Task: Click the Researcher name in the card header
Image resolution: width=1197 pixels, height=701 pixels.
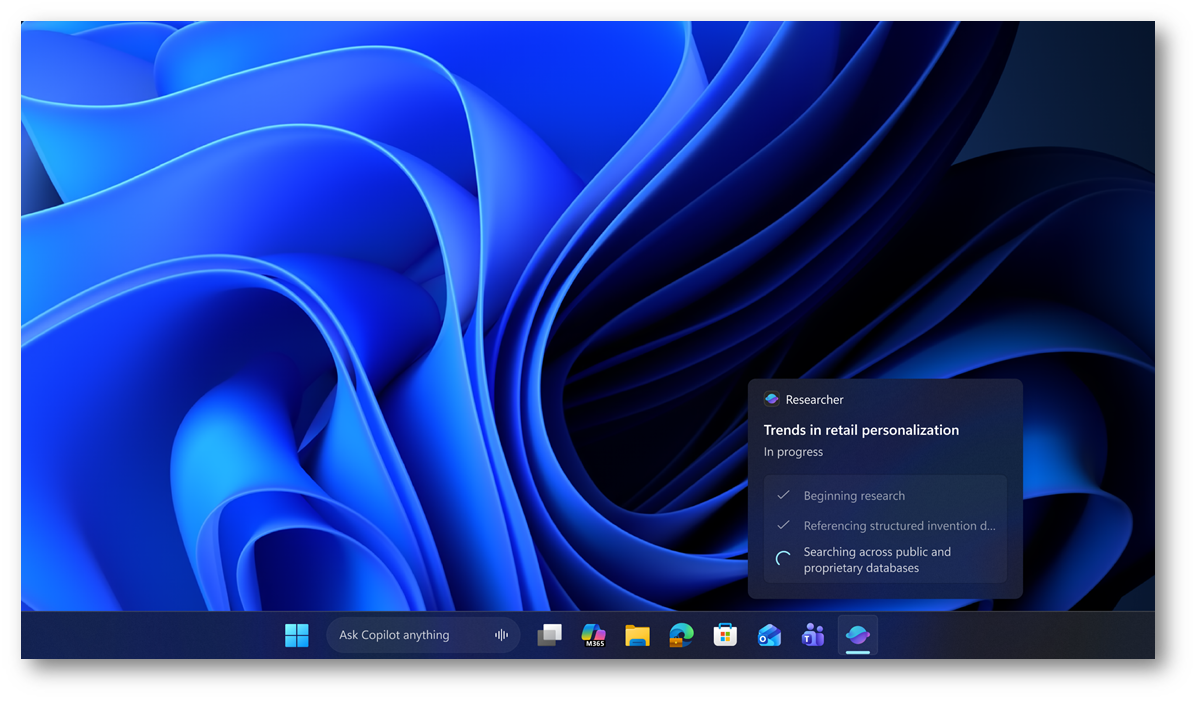Action: point(814,400)
